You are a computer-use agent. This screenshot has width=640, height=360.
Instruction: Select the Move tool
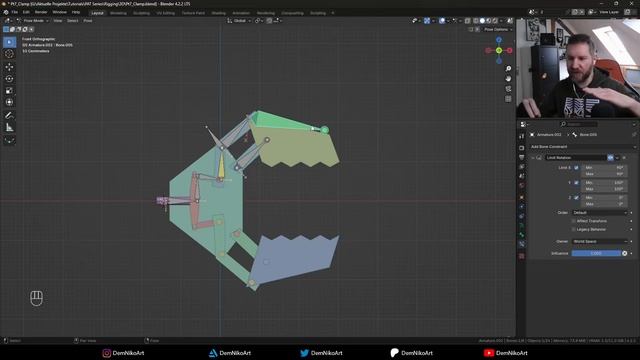click(9, 67)
